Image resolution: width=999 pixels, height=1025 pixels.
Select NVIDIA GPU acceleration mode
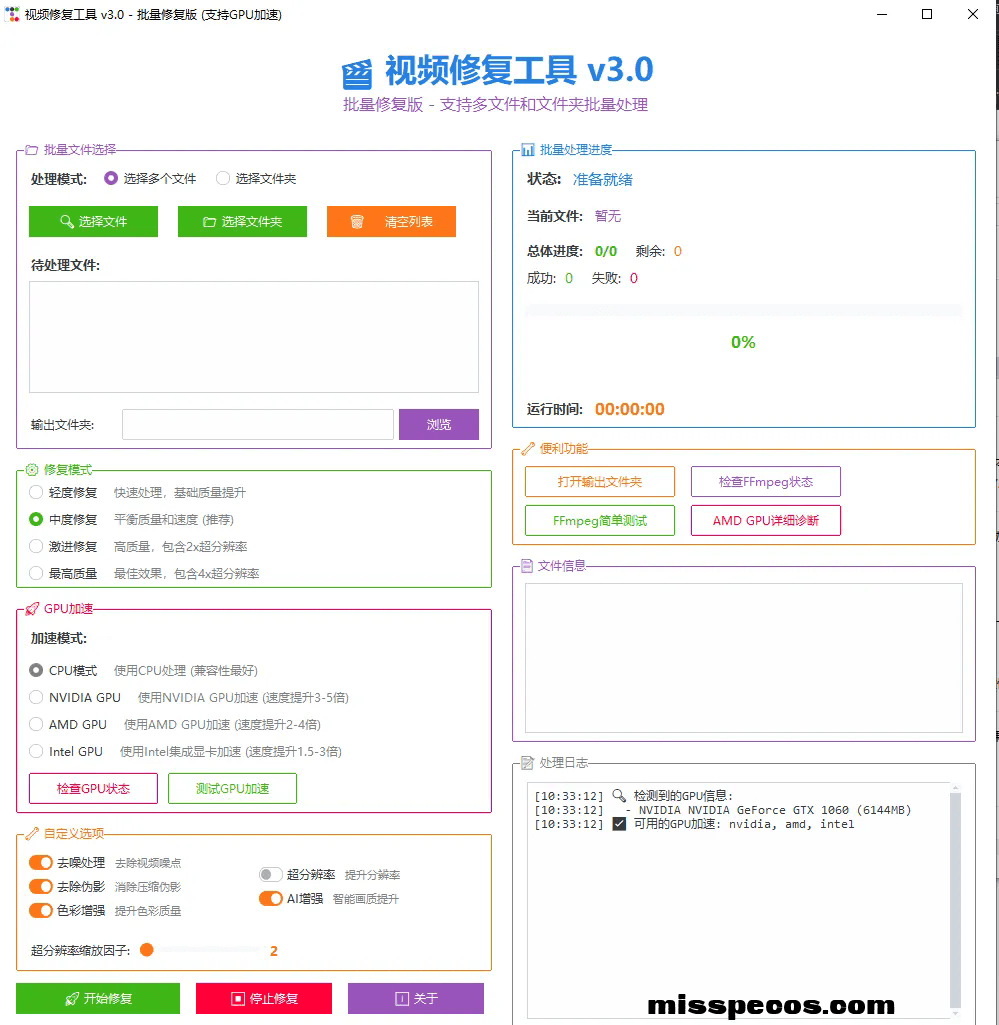[x=37, y=697]
